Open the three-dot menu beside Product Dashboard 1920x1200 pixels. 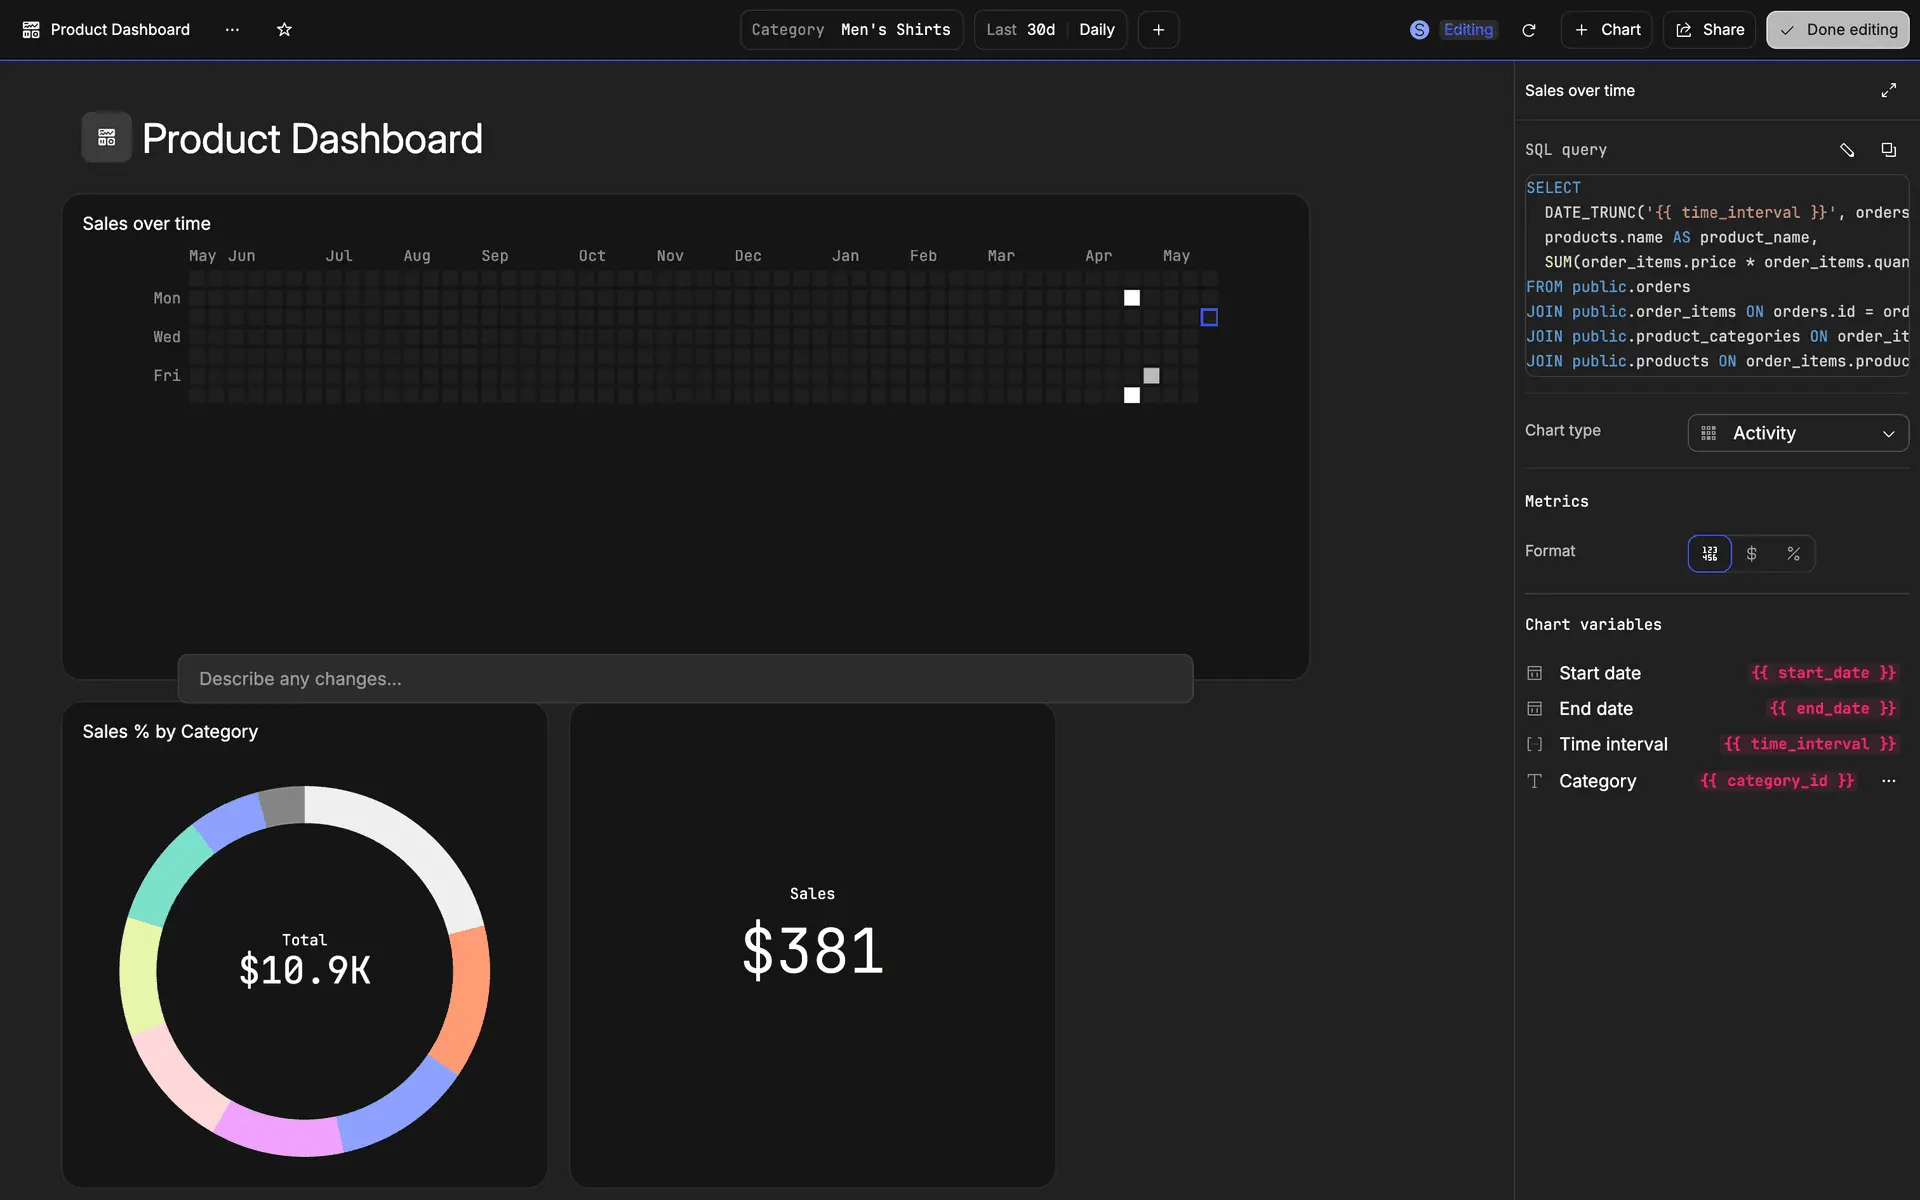click(232, 30)
